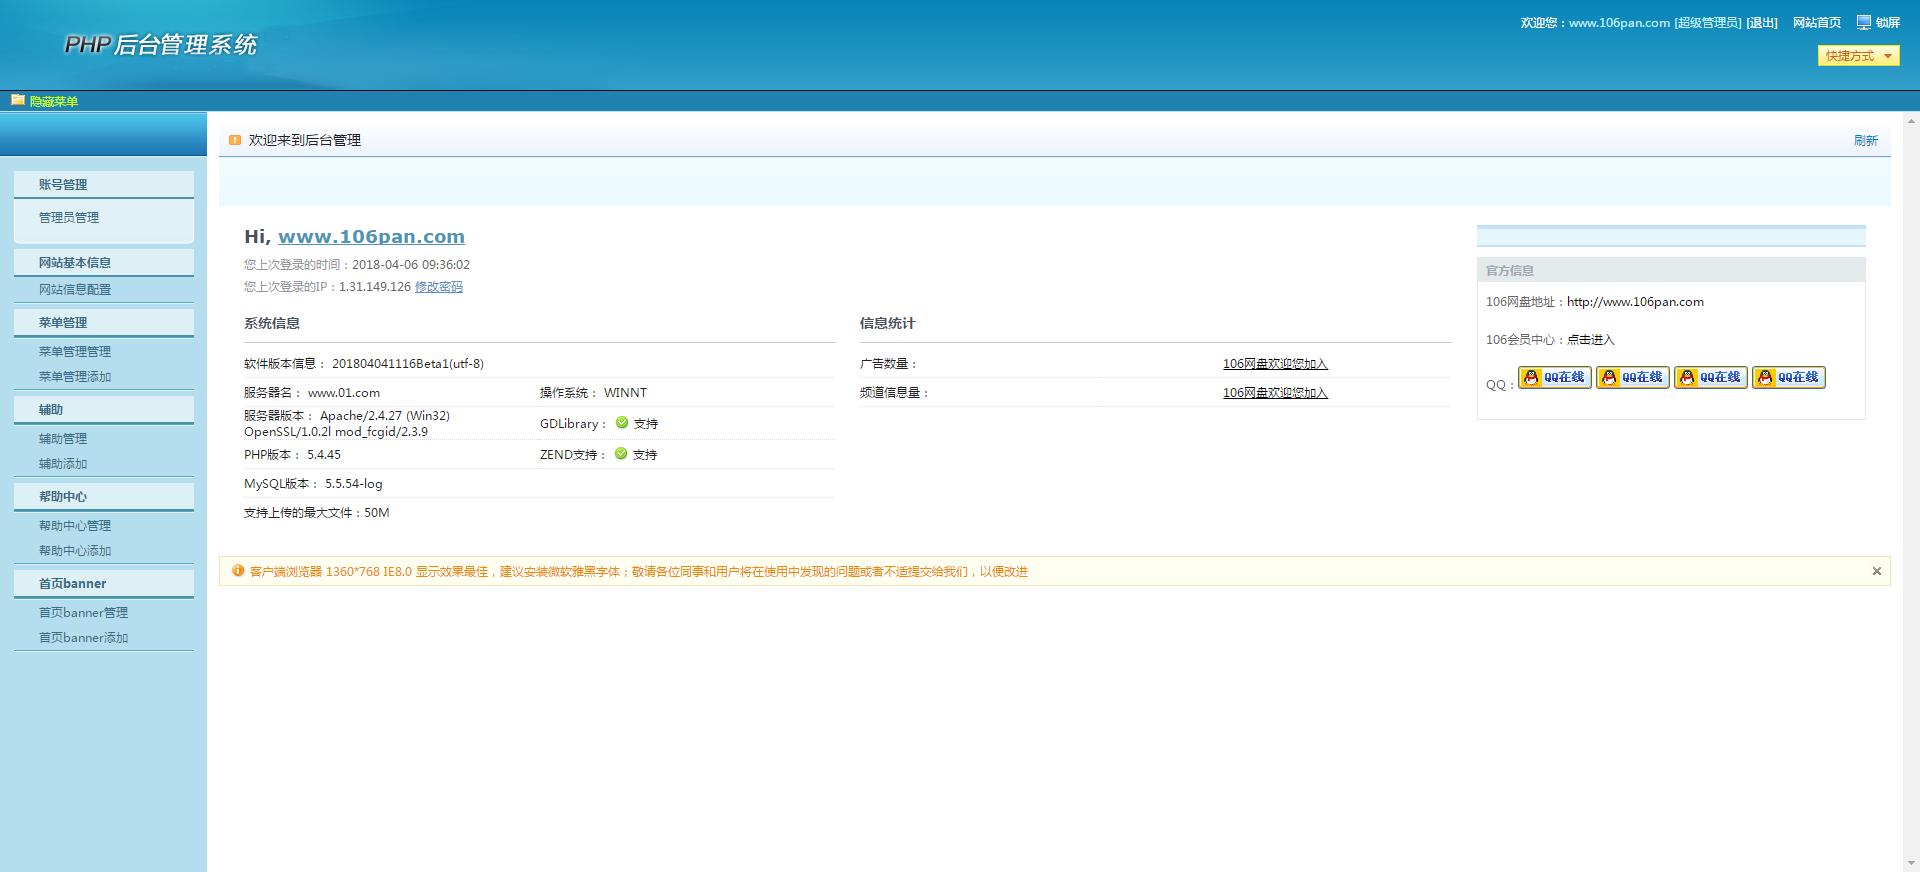Open 帮助中心添加 in sidebar
This screenshot has height=872, width=1920.
click(x=75, y=550)
